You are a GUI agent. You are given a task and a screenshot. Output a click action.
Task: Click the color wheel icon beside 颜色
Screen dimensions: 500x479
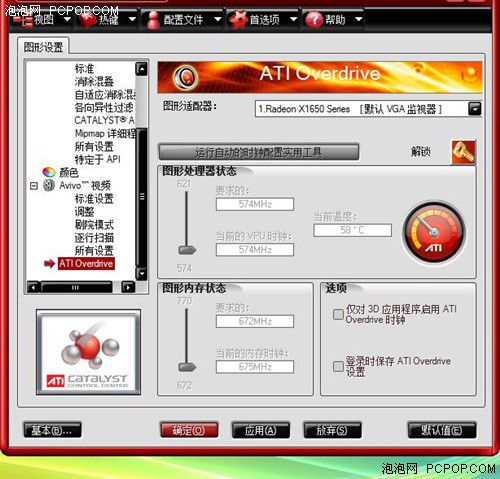(49, 172)
